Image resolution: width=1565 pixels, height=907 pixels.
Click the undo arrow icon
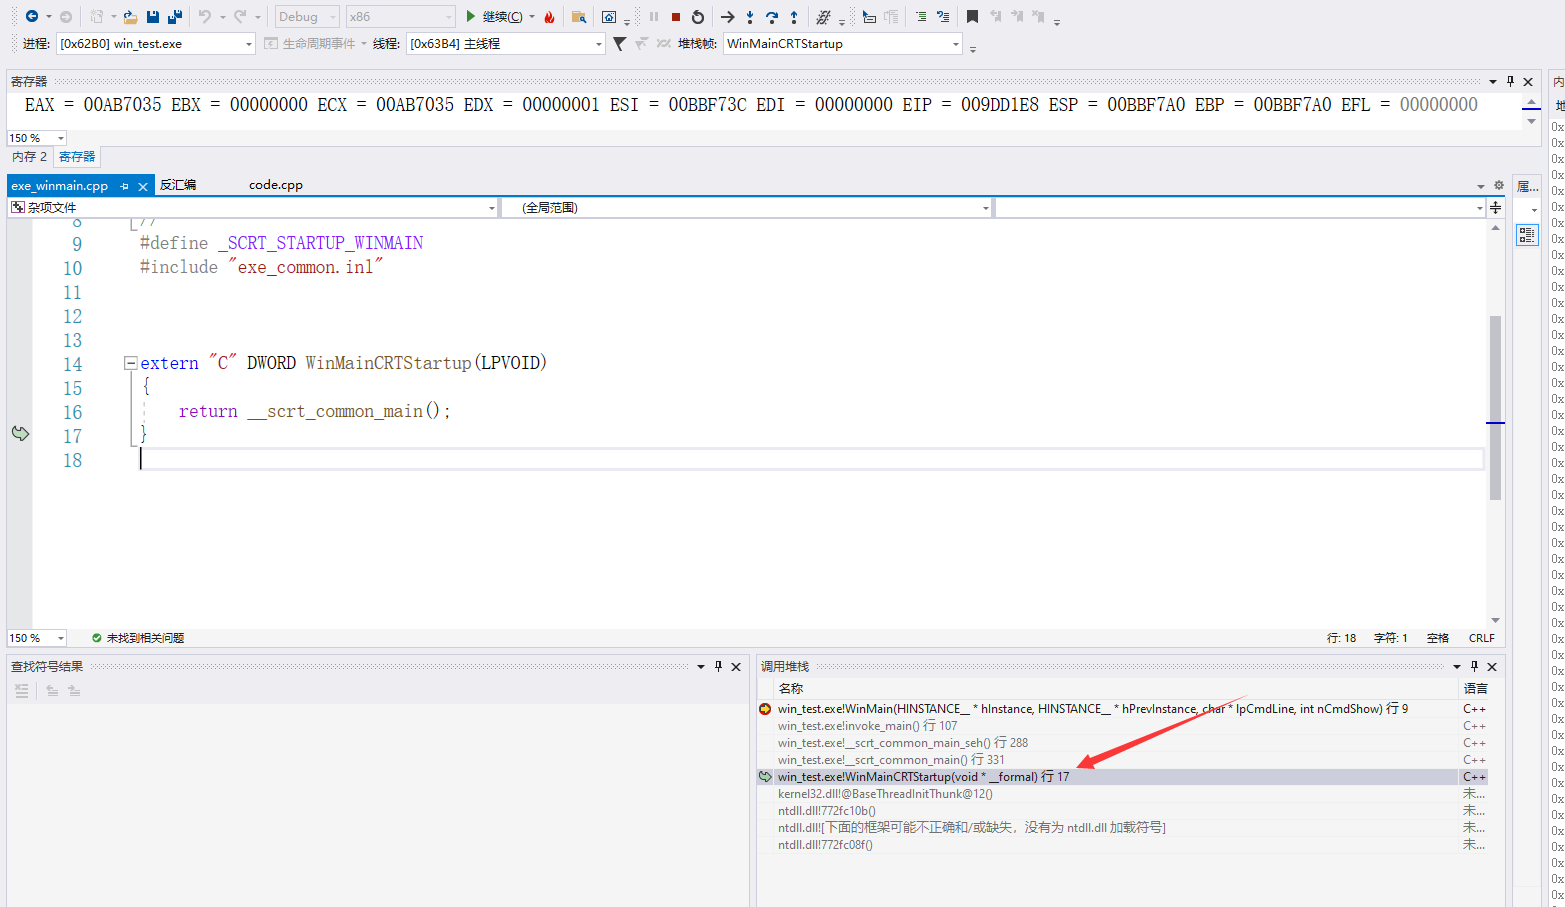(x=205, y=16)
